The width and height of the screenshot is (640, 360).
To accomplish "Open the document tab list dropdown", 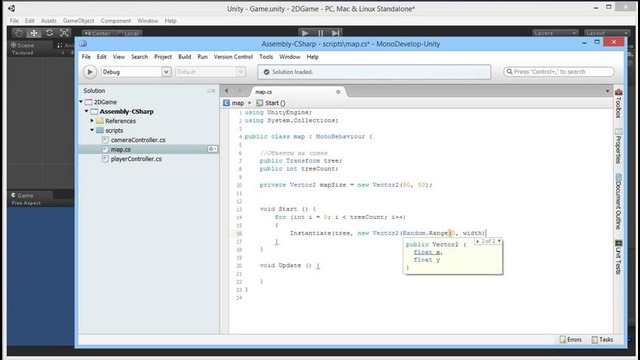I will tap(607, 91).
